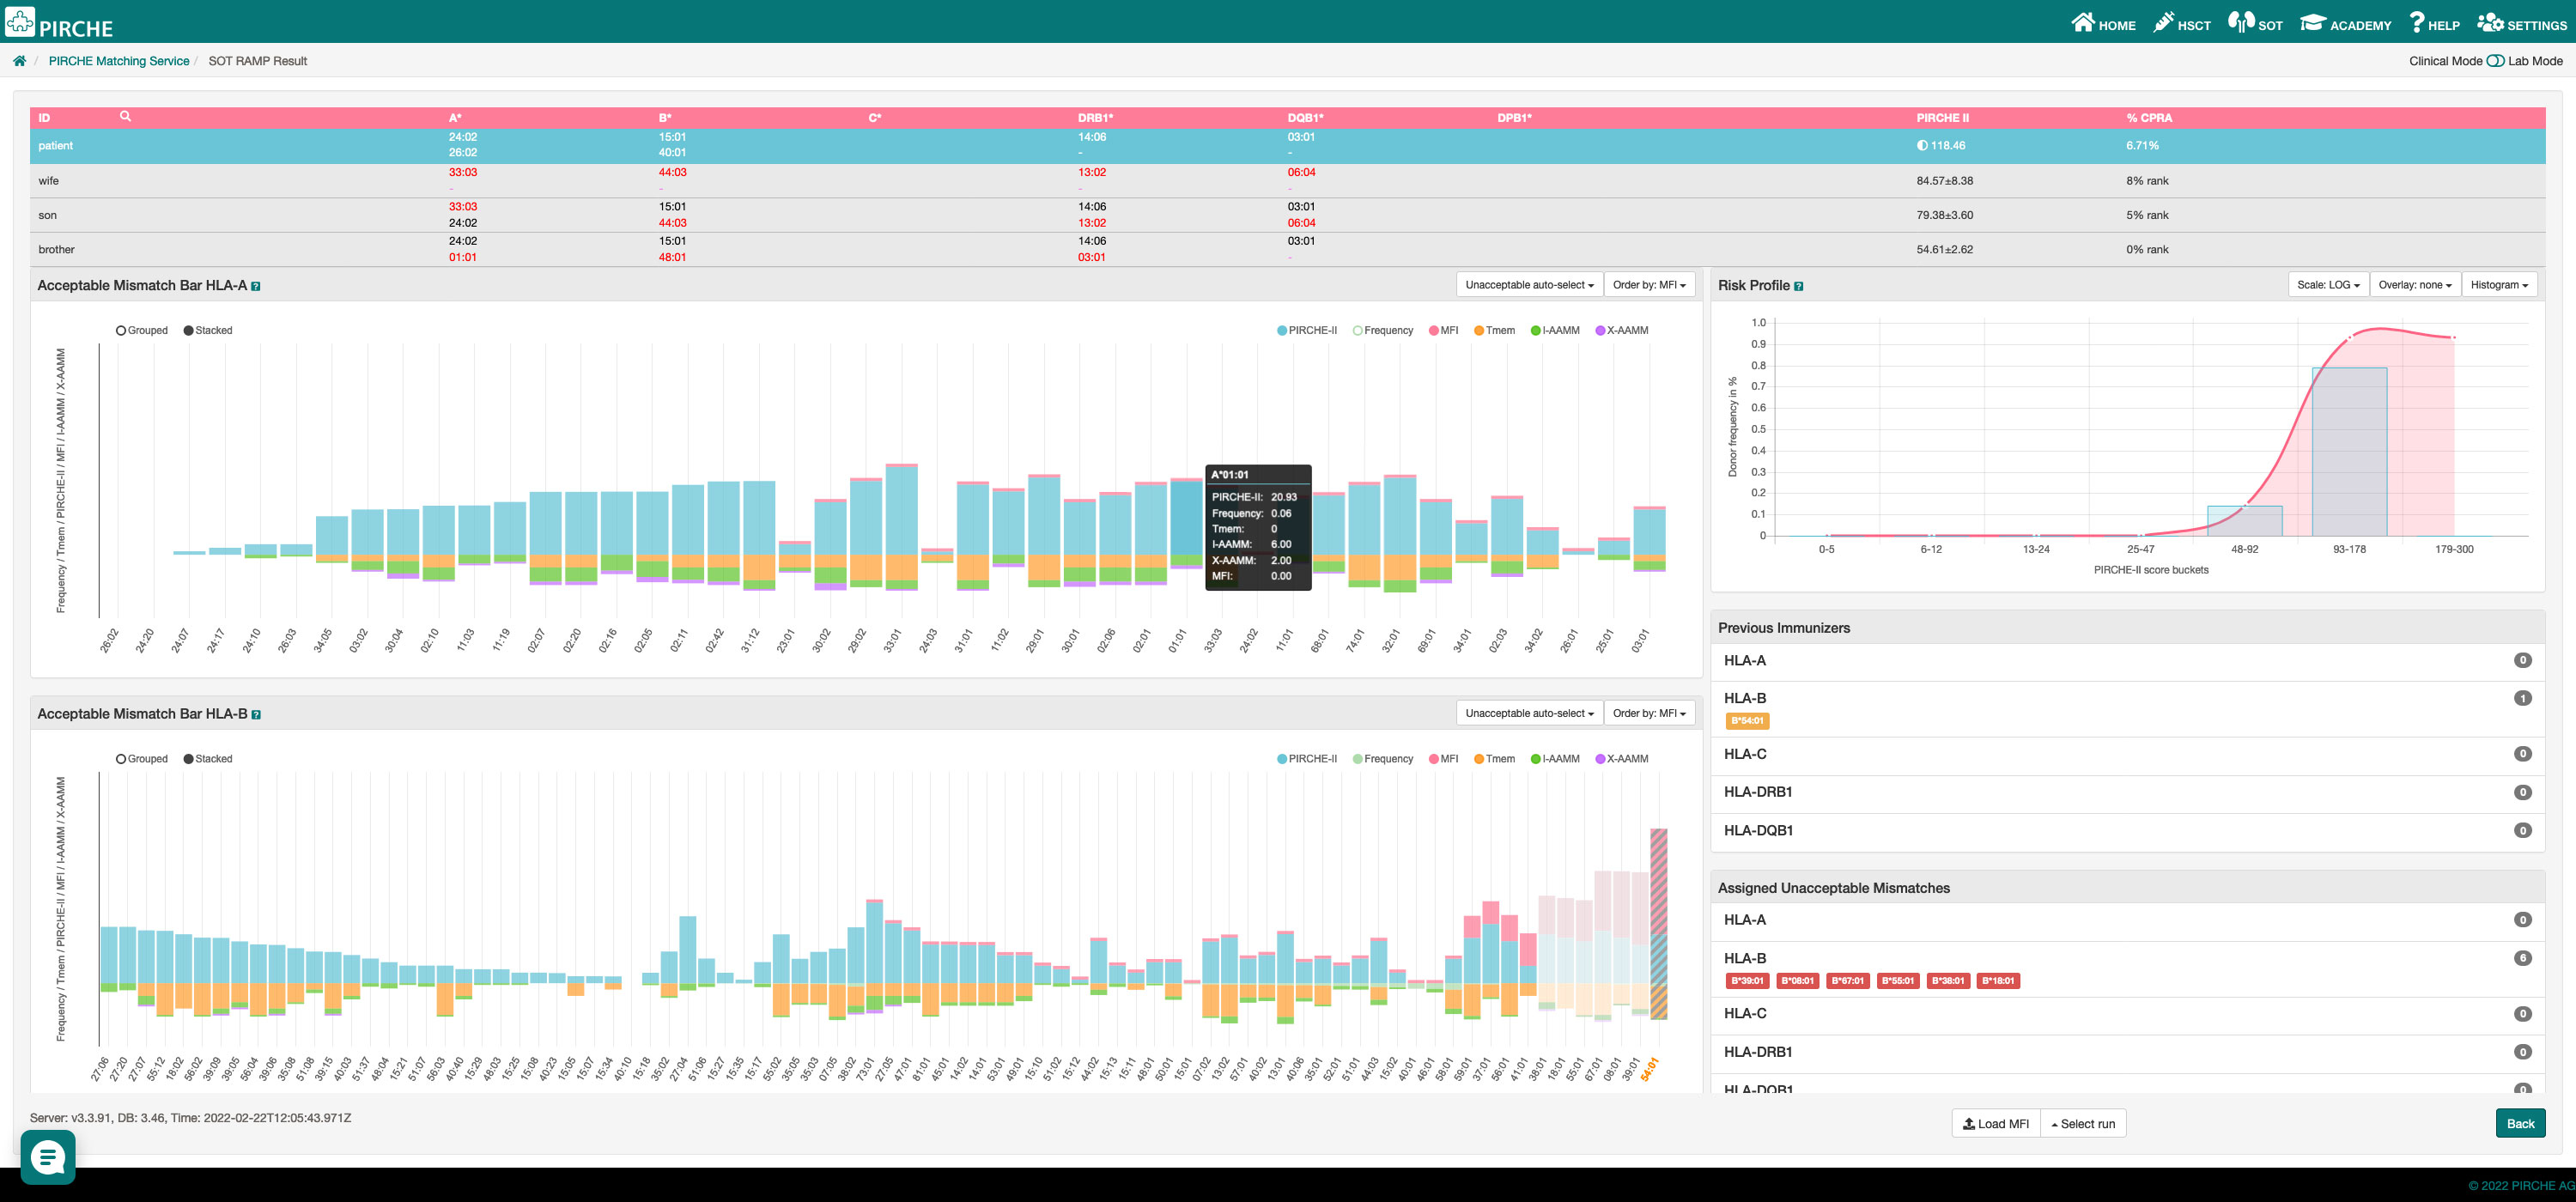This screenshot has height=1202, width=2576.
Task: Click the B*54:01 immunizer tag
Action: (x=1747, y=720)
